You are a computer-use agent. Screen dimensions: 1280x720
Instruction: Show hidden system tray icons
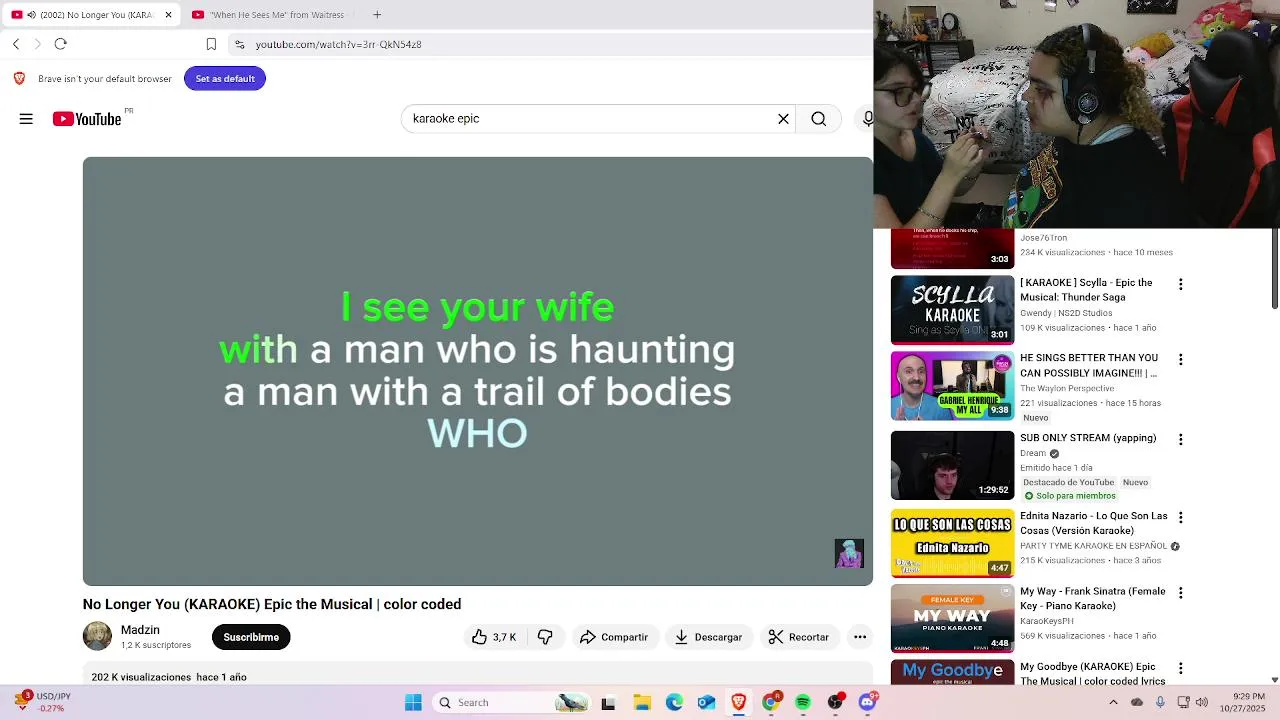(1113, 703)
